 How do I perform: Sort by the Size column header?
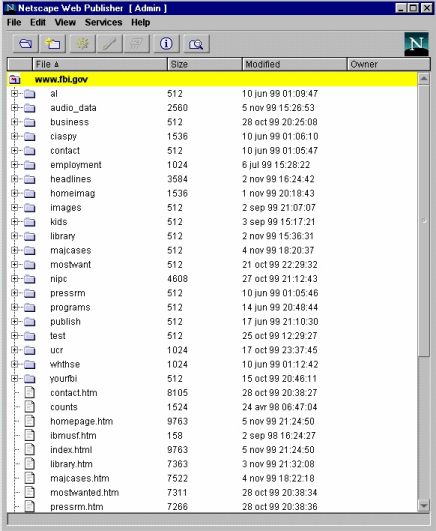click(x=205, y=64)
